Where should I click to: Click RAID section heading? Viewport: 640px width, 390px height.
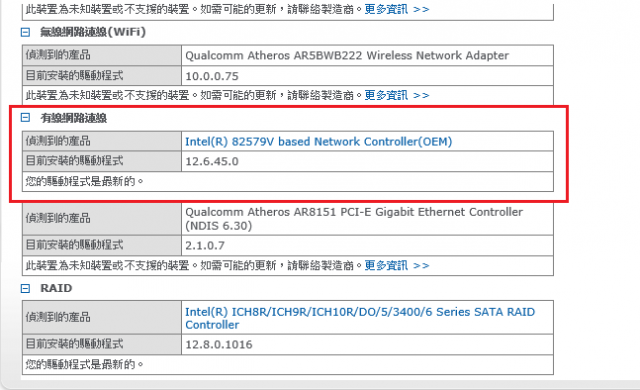[56, 288]
